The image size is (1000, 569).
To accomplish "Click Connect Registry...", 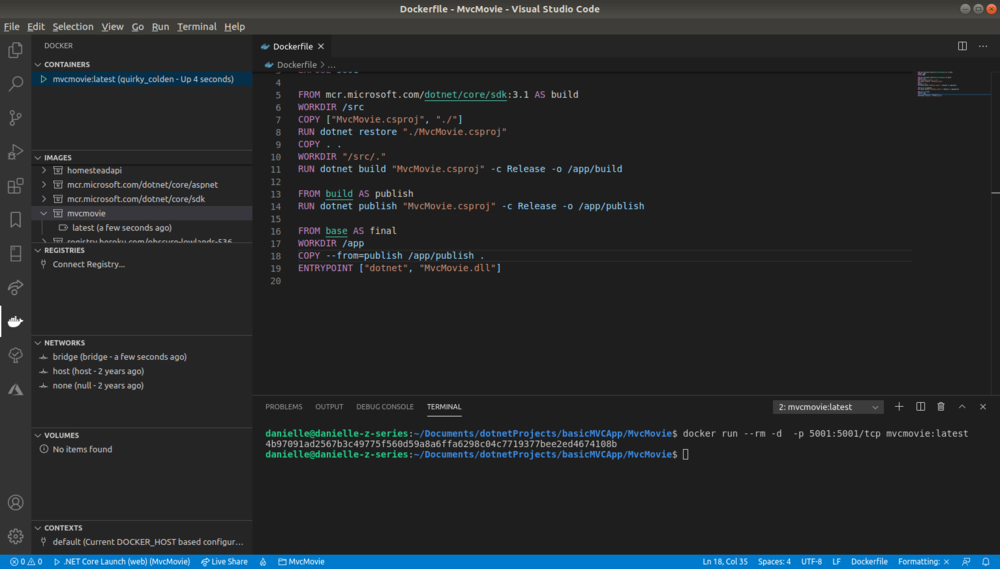I will [89, 264].
